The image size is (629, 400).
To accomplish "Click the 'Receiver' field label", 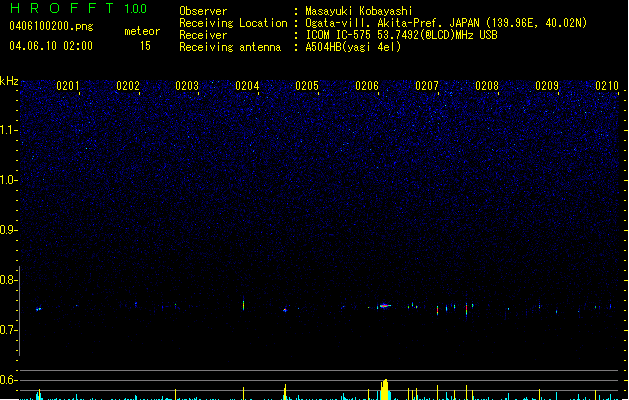I will click(x=203, y=35).
